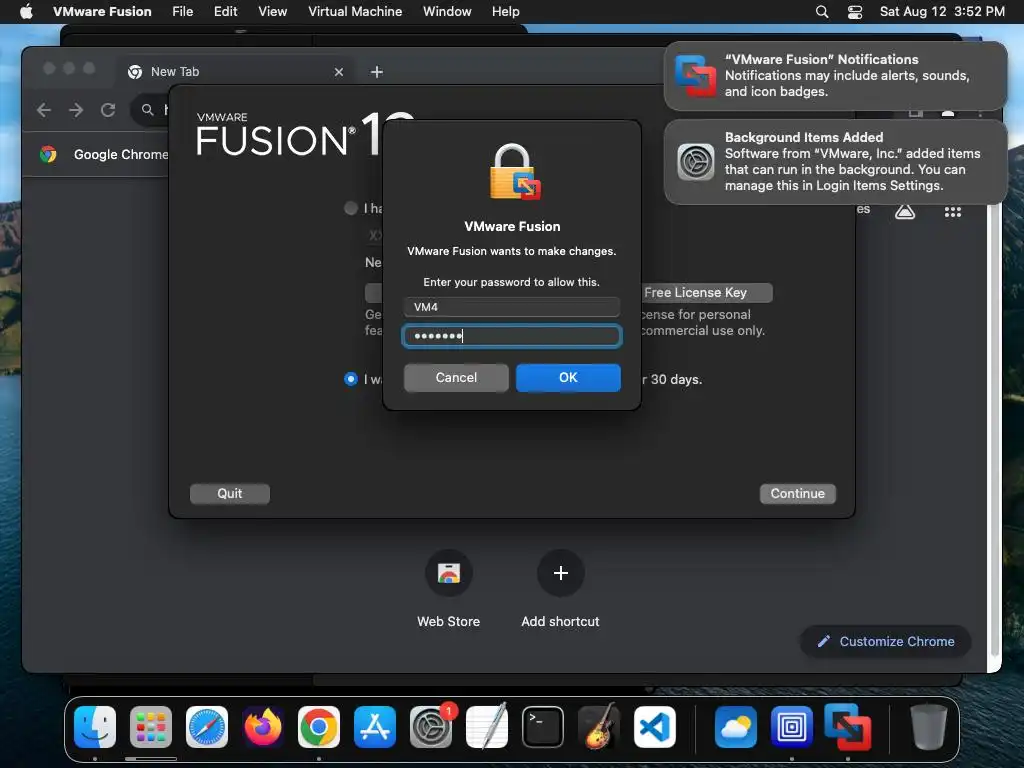Click VMware Fusion icon in the Dock
This screenshot has height=768, width=1024.
[848, 727]
